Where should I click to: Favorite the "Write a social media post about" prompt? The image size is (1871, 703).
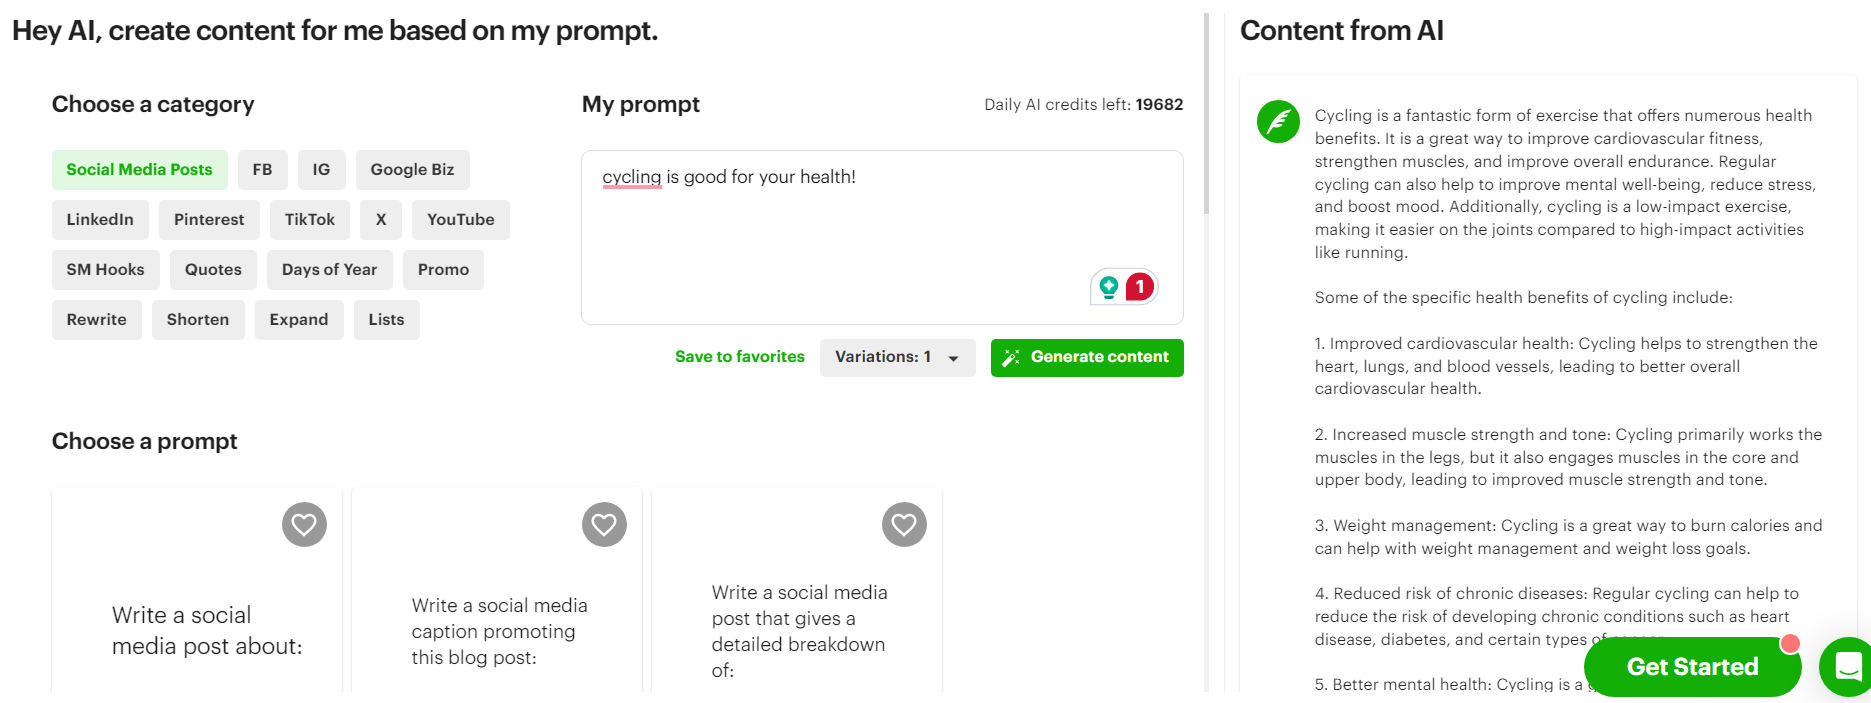click(x=304, y=524)
